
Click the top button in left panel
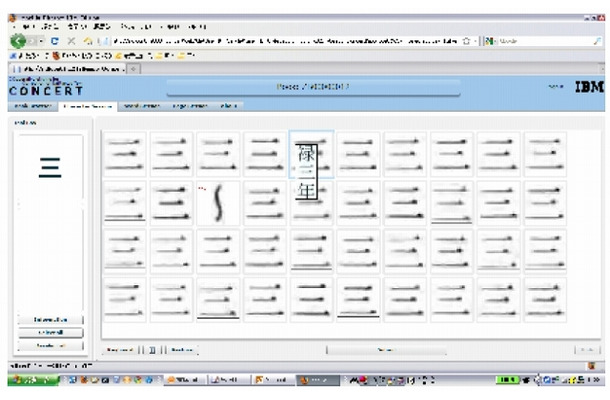51,320
